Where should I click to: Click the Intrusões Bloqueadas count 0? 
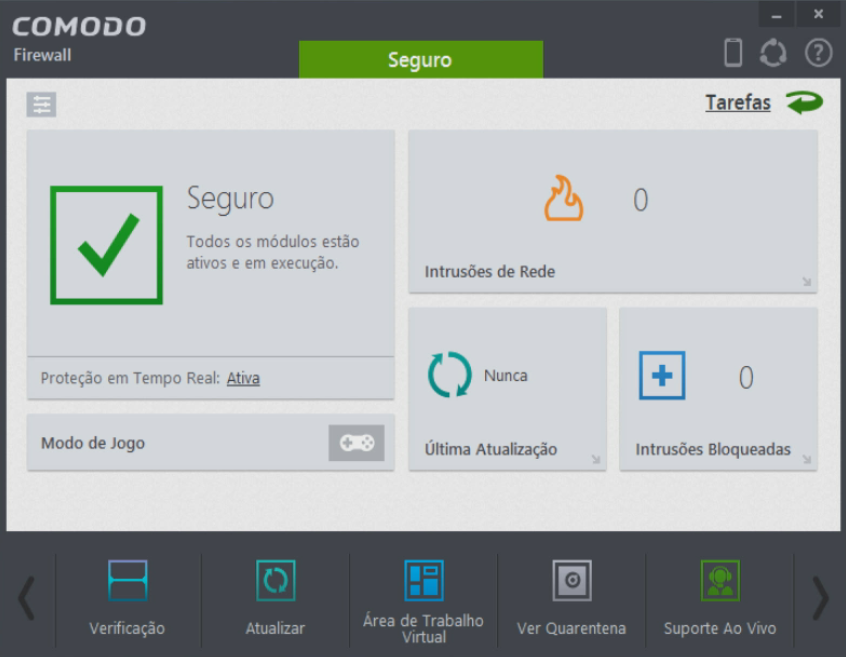click(746, 378)
